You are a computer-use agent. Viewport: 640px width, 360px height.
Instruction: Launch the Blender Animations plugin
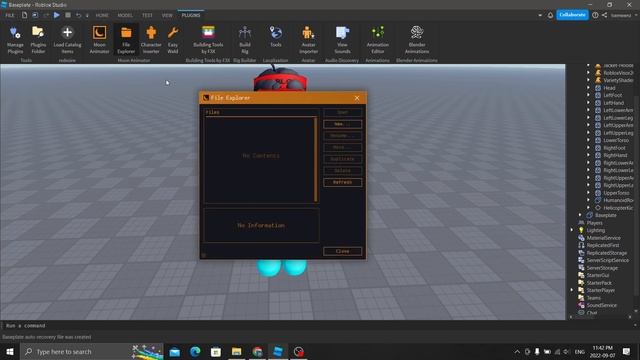pos(417,40)
